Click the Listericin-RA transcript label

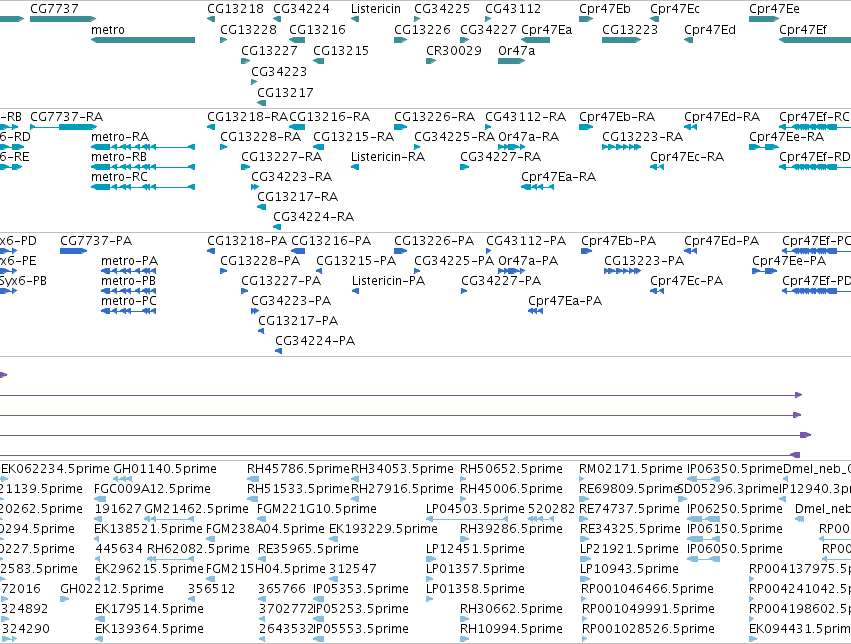coord(388,157)
